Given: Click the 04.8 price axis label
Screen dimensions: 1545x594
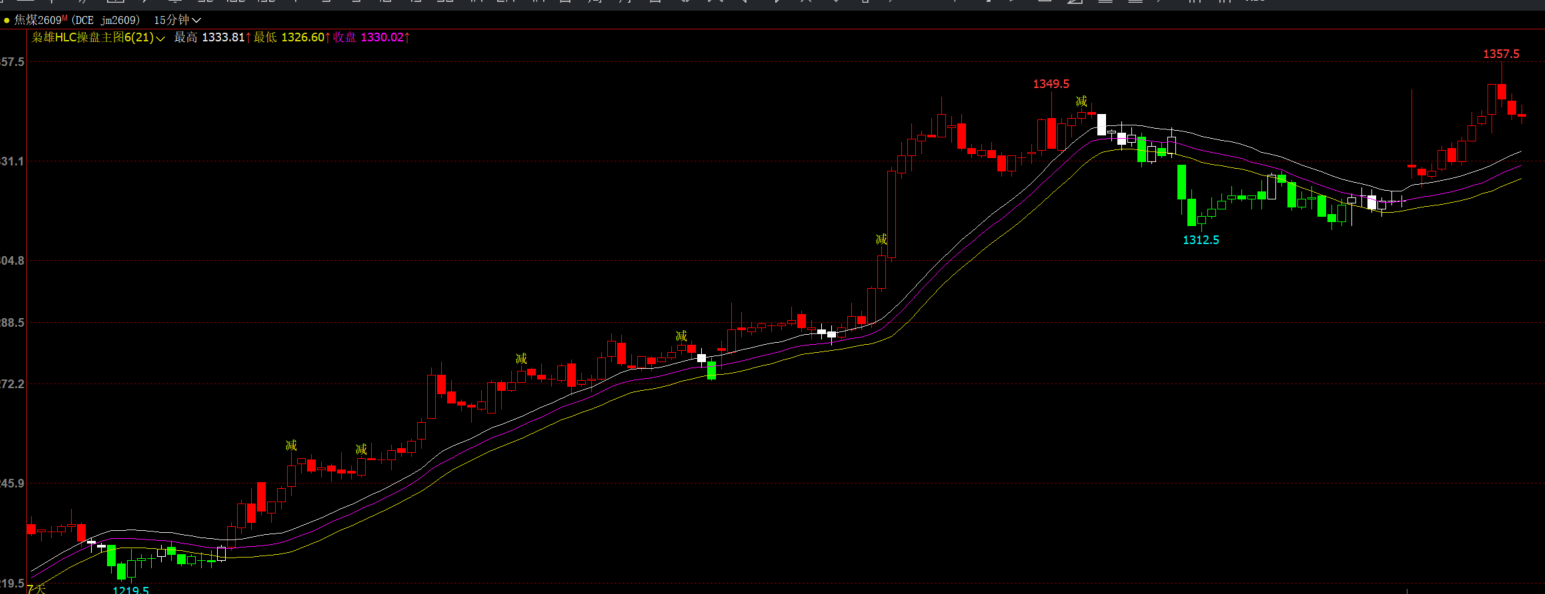Looking at the screenshot, I should click(12, 260).
